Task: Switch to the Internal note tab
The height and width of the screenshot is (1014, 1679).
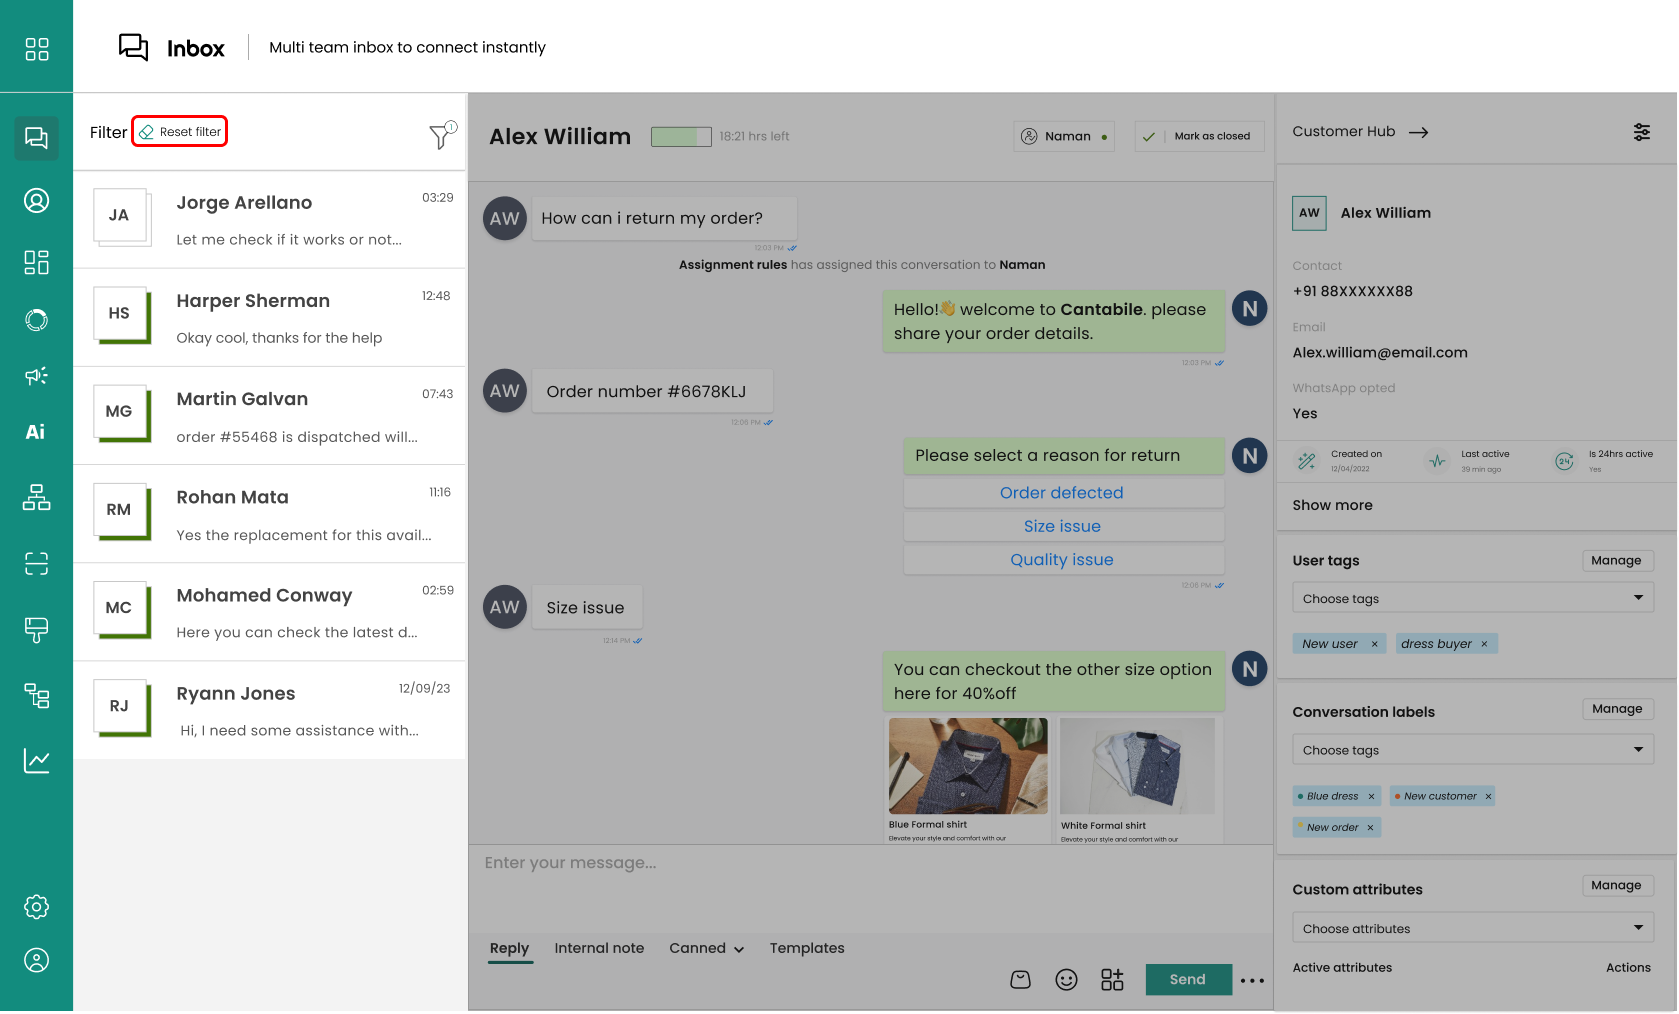Action: pyautogui.click(x=599, y=948)
